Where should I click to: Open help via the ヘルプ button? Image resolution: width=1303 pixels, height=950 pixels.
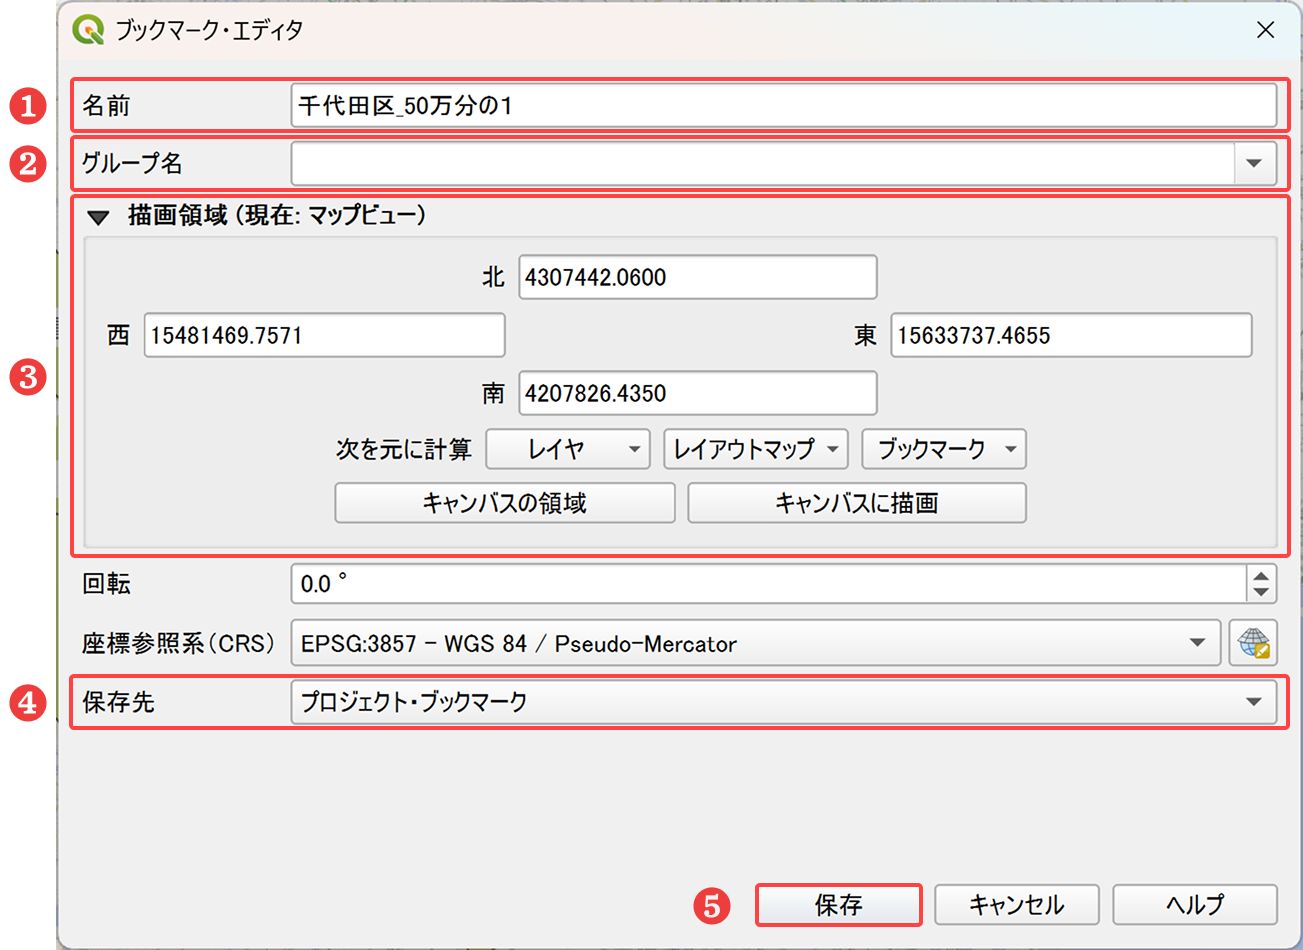(x=1195, y=905)
